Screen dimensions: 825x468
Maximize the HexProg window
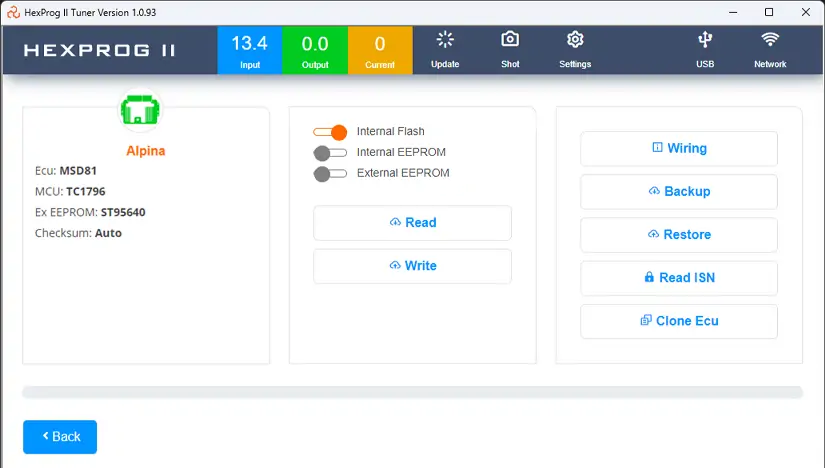coord(769,12)
